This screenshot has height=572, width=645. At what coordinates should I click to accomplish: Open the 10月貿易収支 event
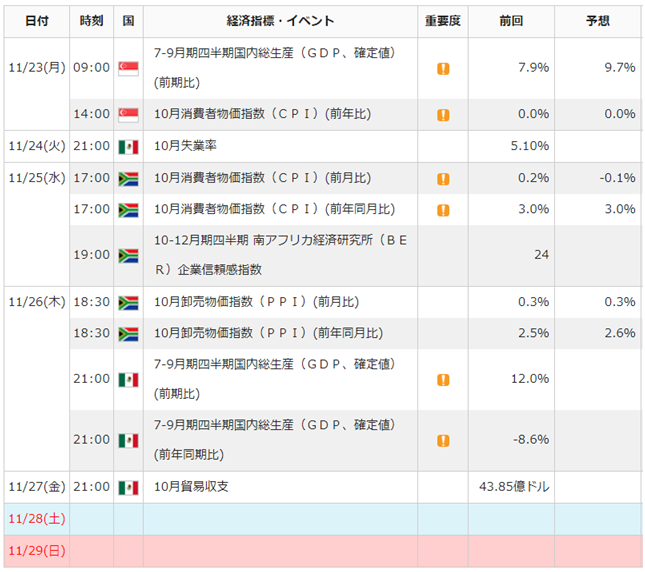click(x=191, y=487)
